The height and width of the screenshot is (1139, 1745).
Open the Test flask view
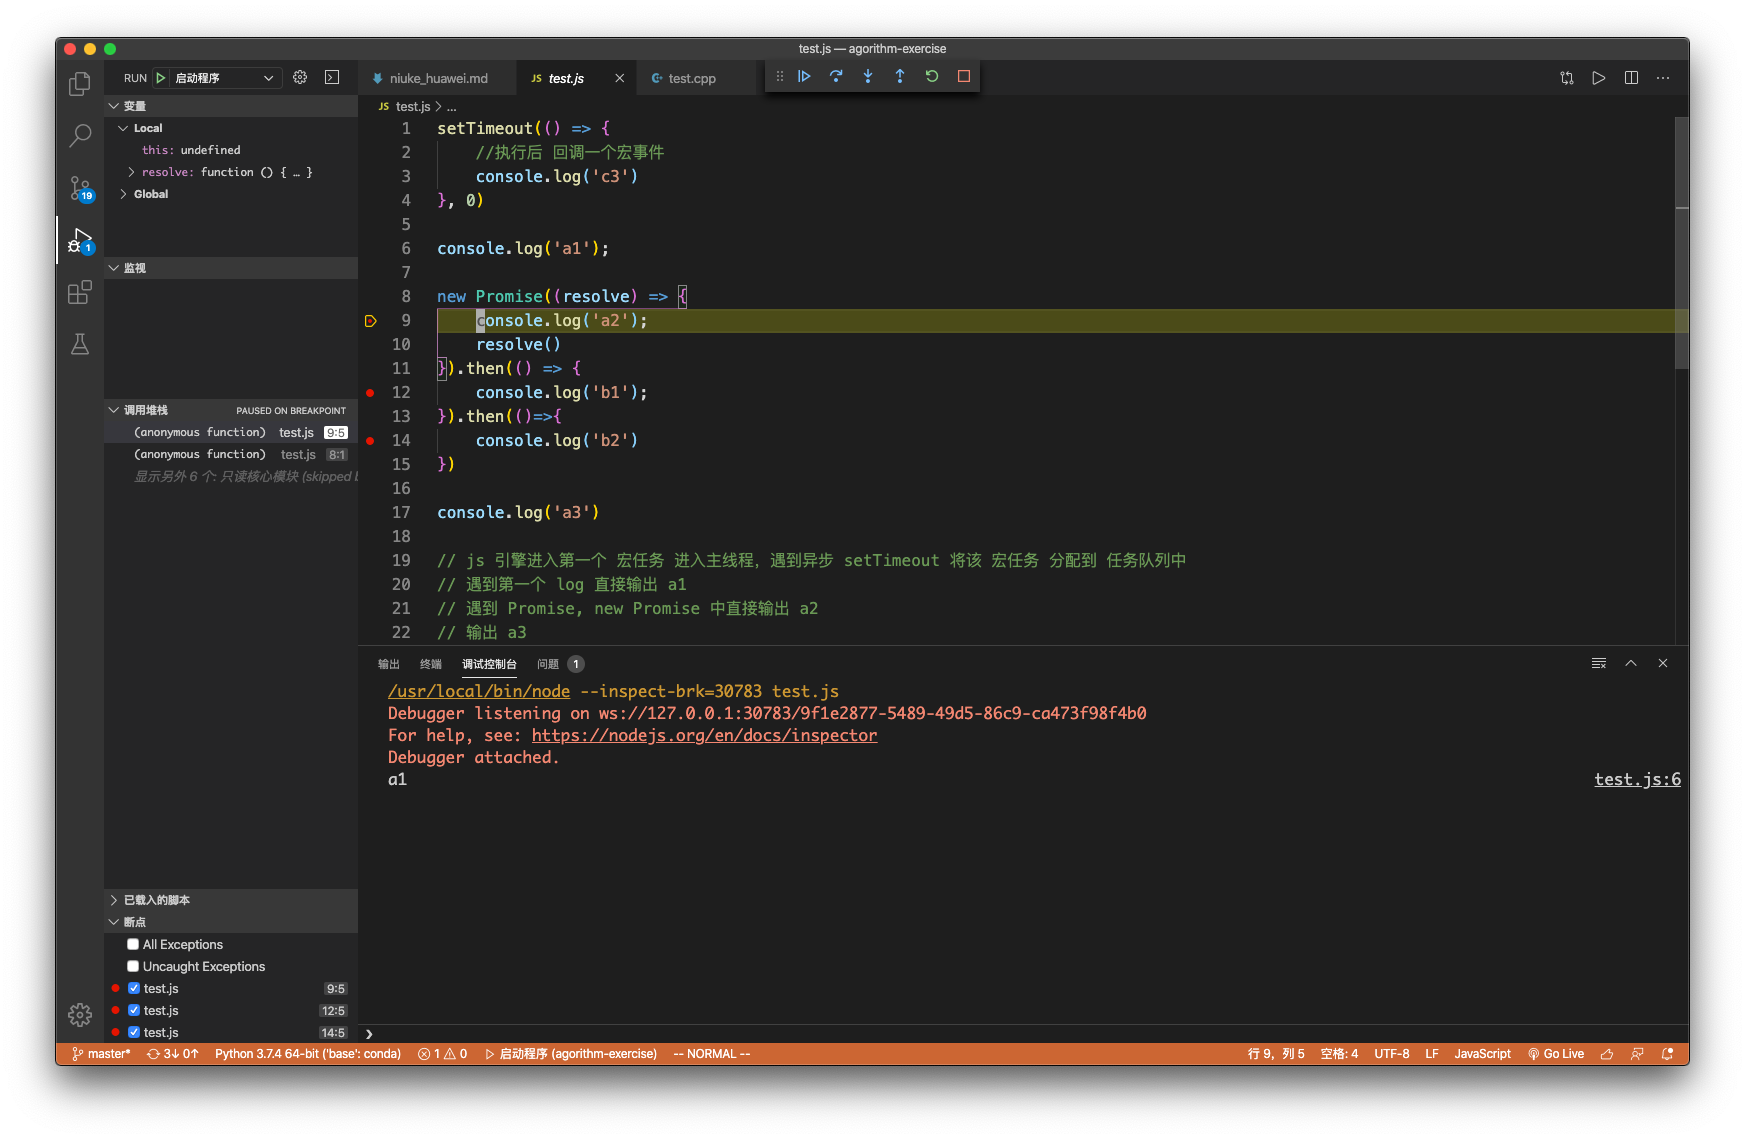click(80, 344)
